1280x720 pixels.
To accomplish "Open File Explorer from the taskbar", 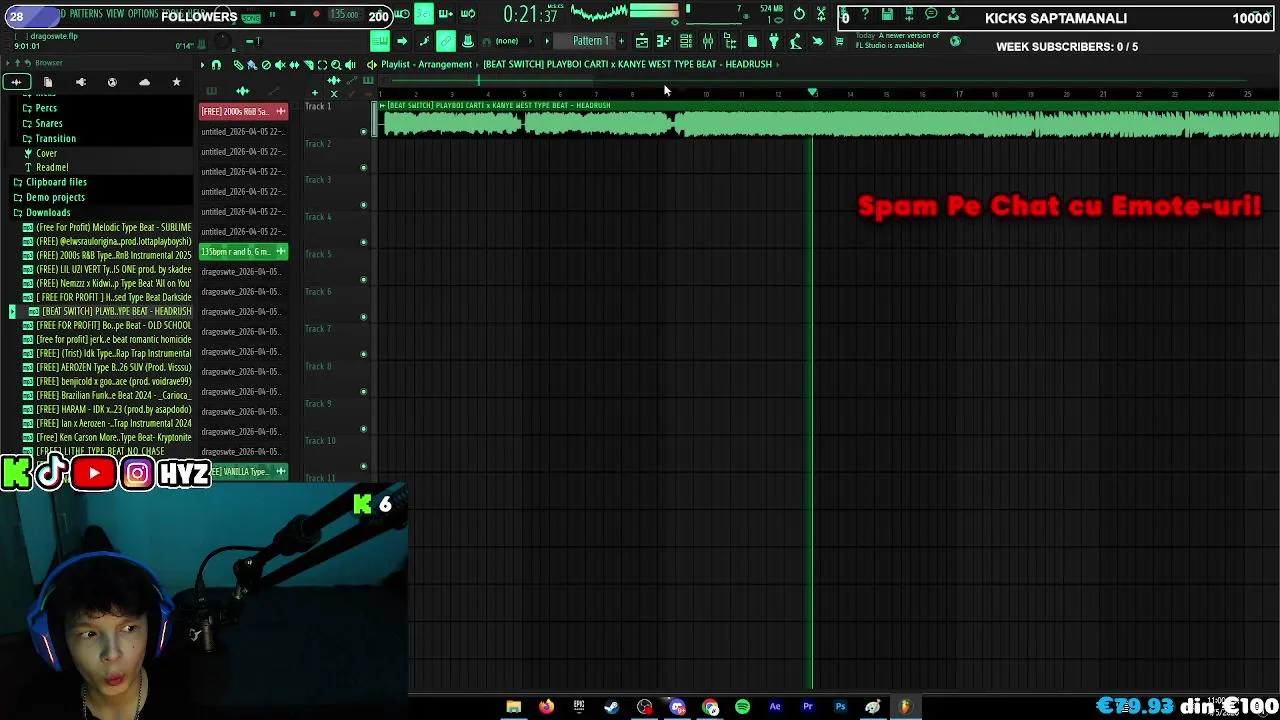I will [x=513, y=707].
